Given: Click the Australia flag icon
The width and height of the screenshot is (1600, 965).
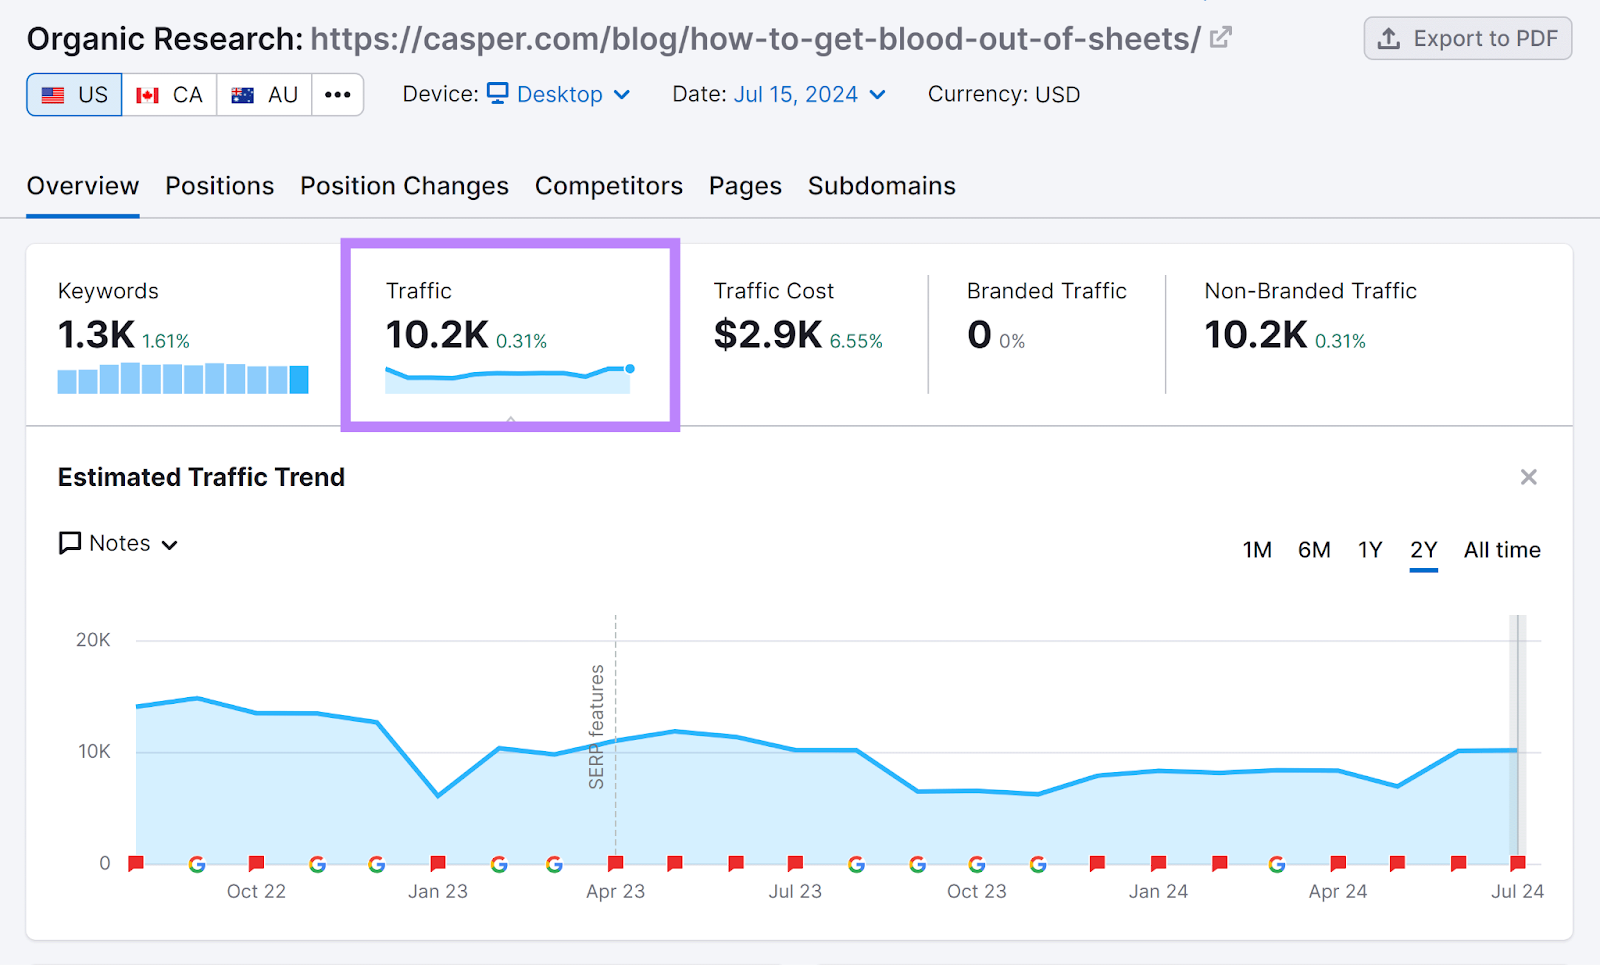Looking at the screenshot, I should 241,94.
